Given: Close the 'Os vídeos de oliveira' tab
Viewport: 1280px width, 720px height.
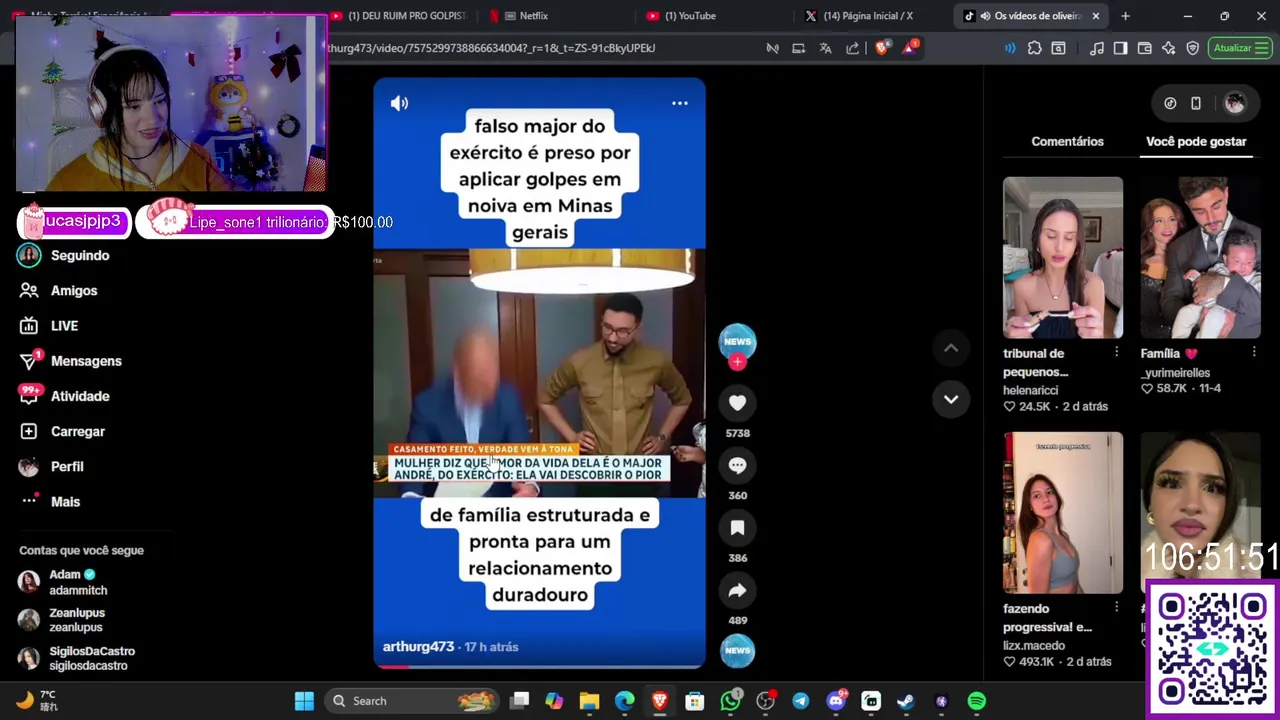Looking at the screenshot, I should coord(1096,16).
